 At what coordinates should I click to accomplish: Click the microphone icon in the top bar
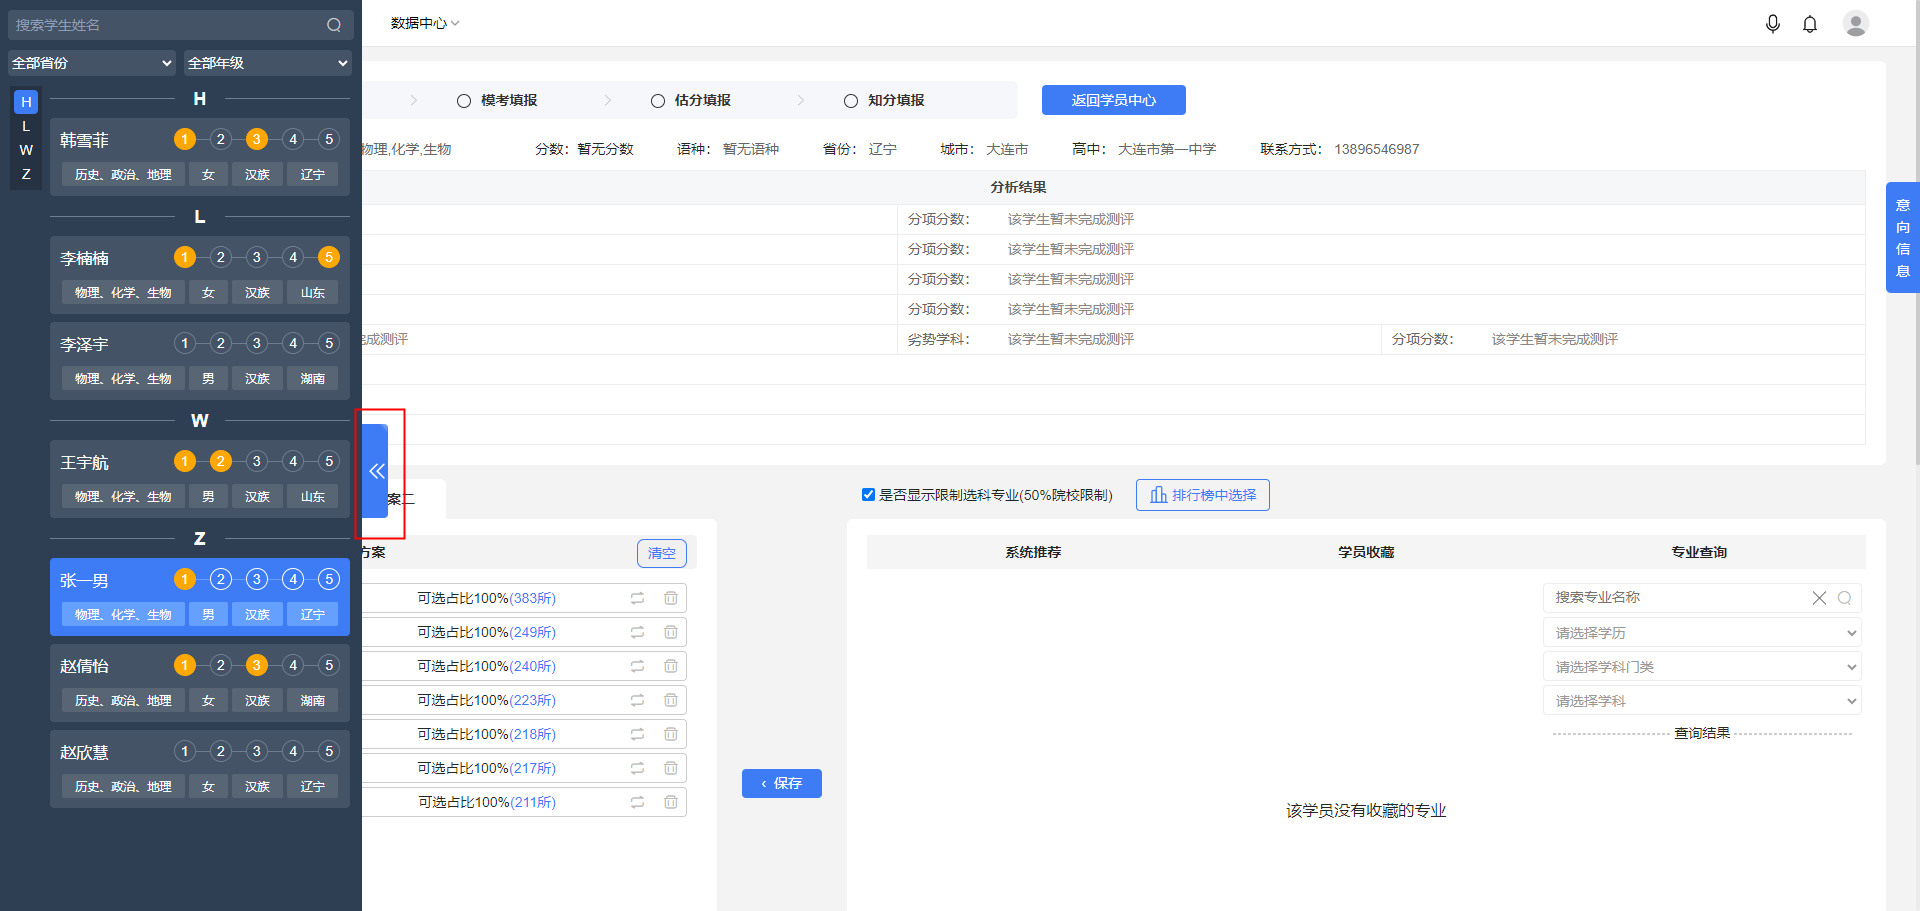click(1773, 23)
